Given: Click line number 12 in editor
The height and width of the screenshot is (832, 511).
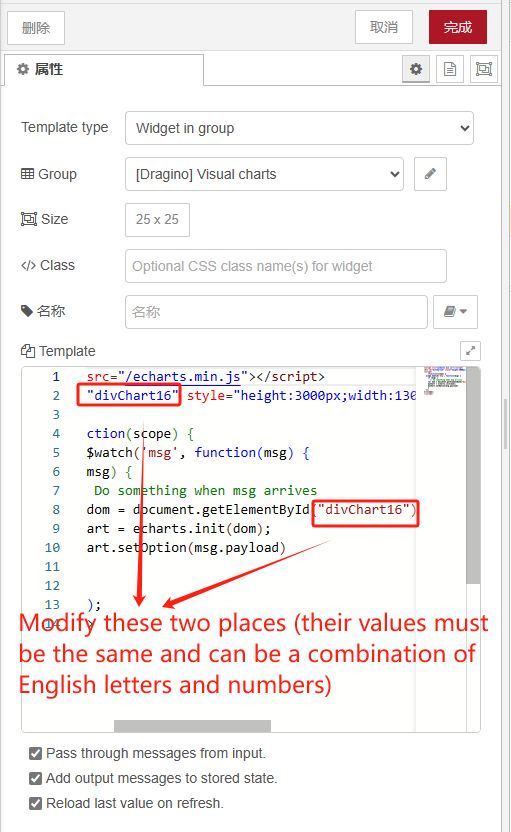Looking at the screenshot, I should click(x=52, y=586).
